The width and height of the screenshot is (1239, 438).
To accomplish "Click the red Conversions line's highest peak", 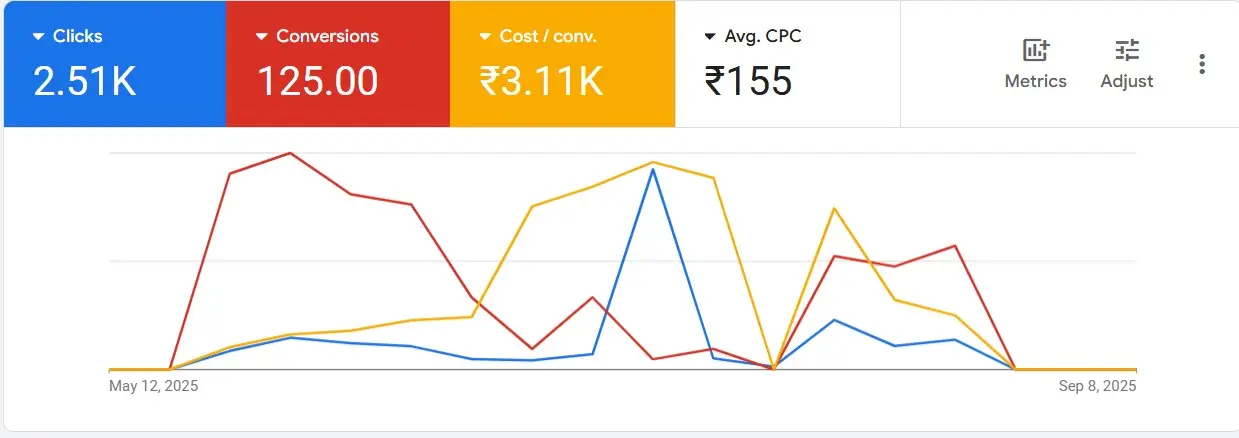I will [x=290, y=153].
